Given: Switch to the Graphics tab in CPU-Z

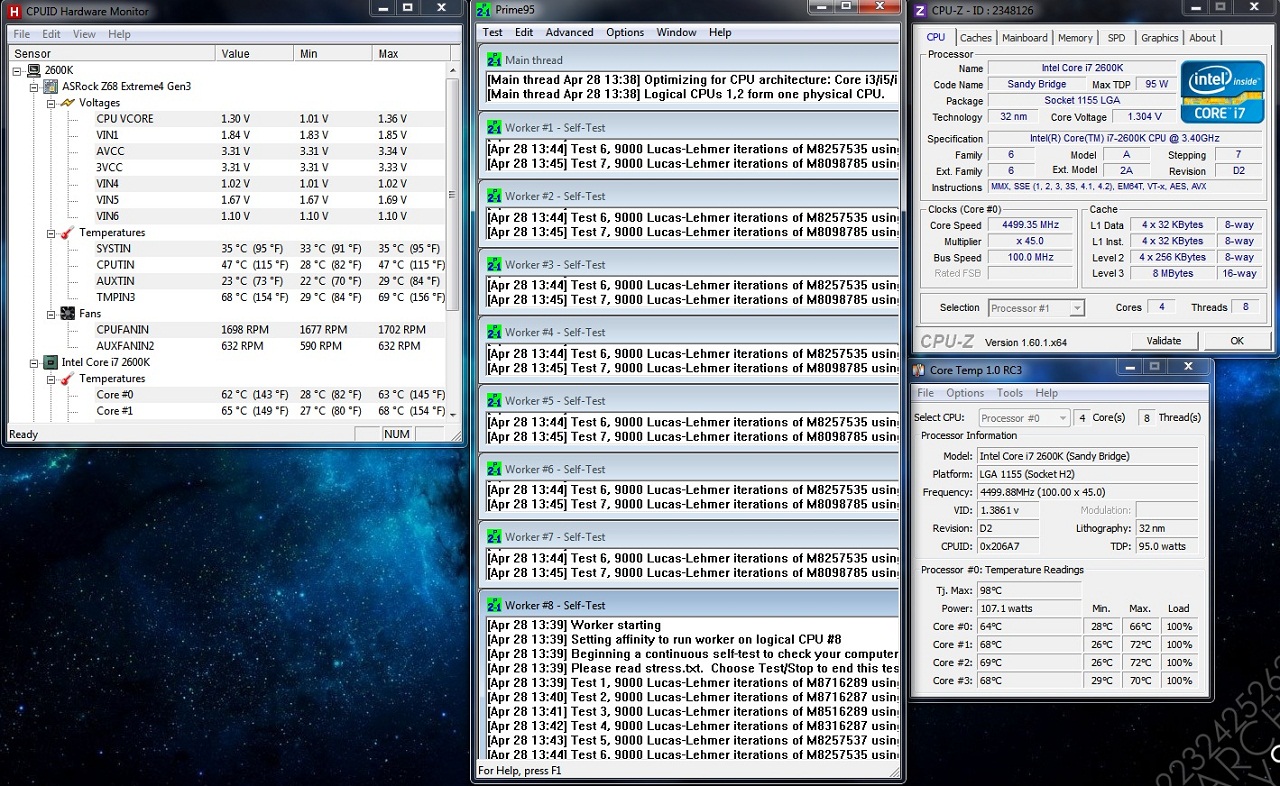Looking at the screenshot, I should [x=1160, y=38].
